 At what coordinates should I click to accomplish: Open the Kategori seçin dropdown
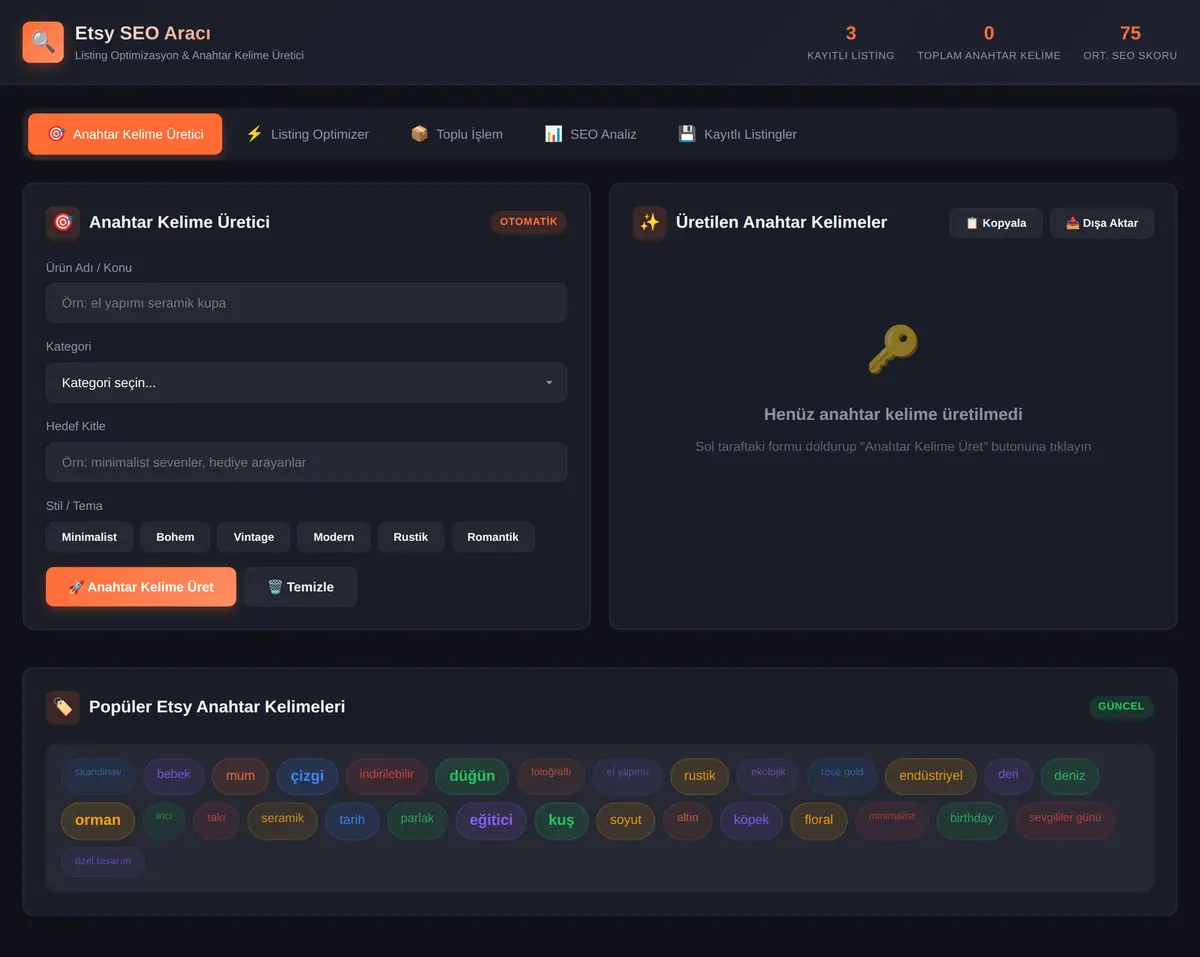click(x=306, y=383)
